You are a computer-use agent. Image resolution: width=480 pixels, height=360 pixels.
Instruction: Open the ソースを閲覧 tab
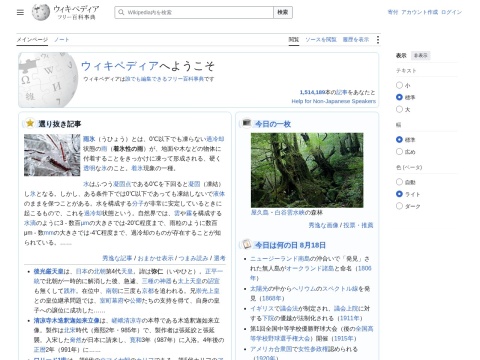321,39
